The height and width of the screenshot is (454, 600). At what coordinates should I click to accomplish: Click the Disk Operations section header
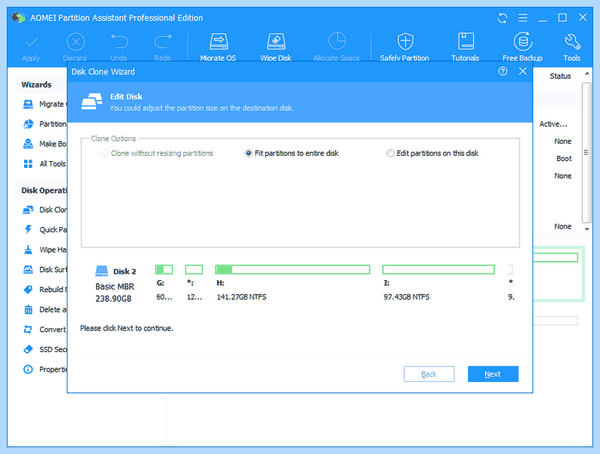[44, 190]
